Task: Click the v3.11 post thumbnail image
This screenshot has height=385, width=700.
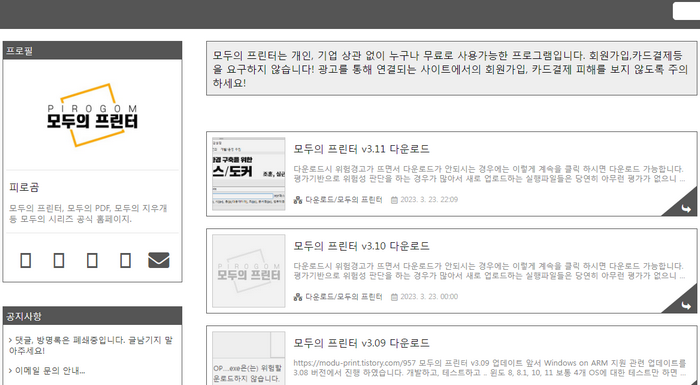Action: pyautogui.click(x=249, y=174)
